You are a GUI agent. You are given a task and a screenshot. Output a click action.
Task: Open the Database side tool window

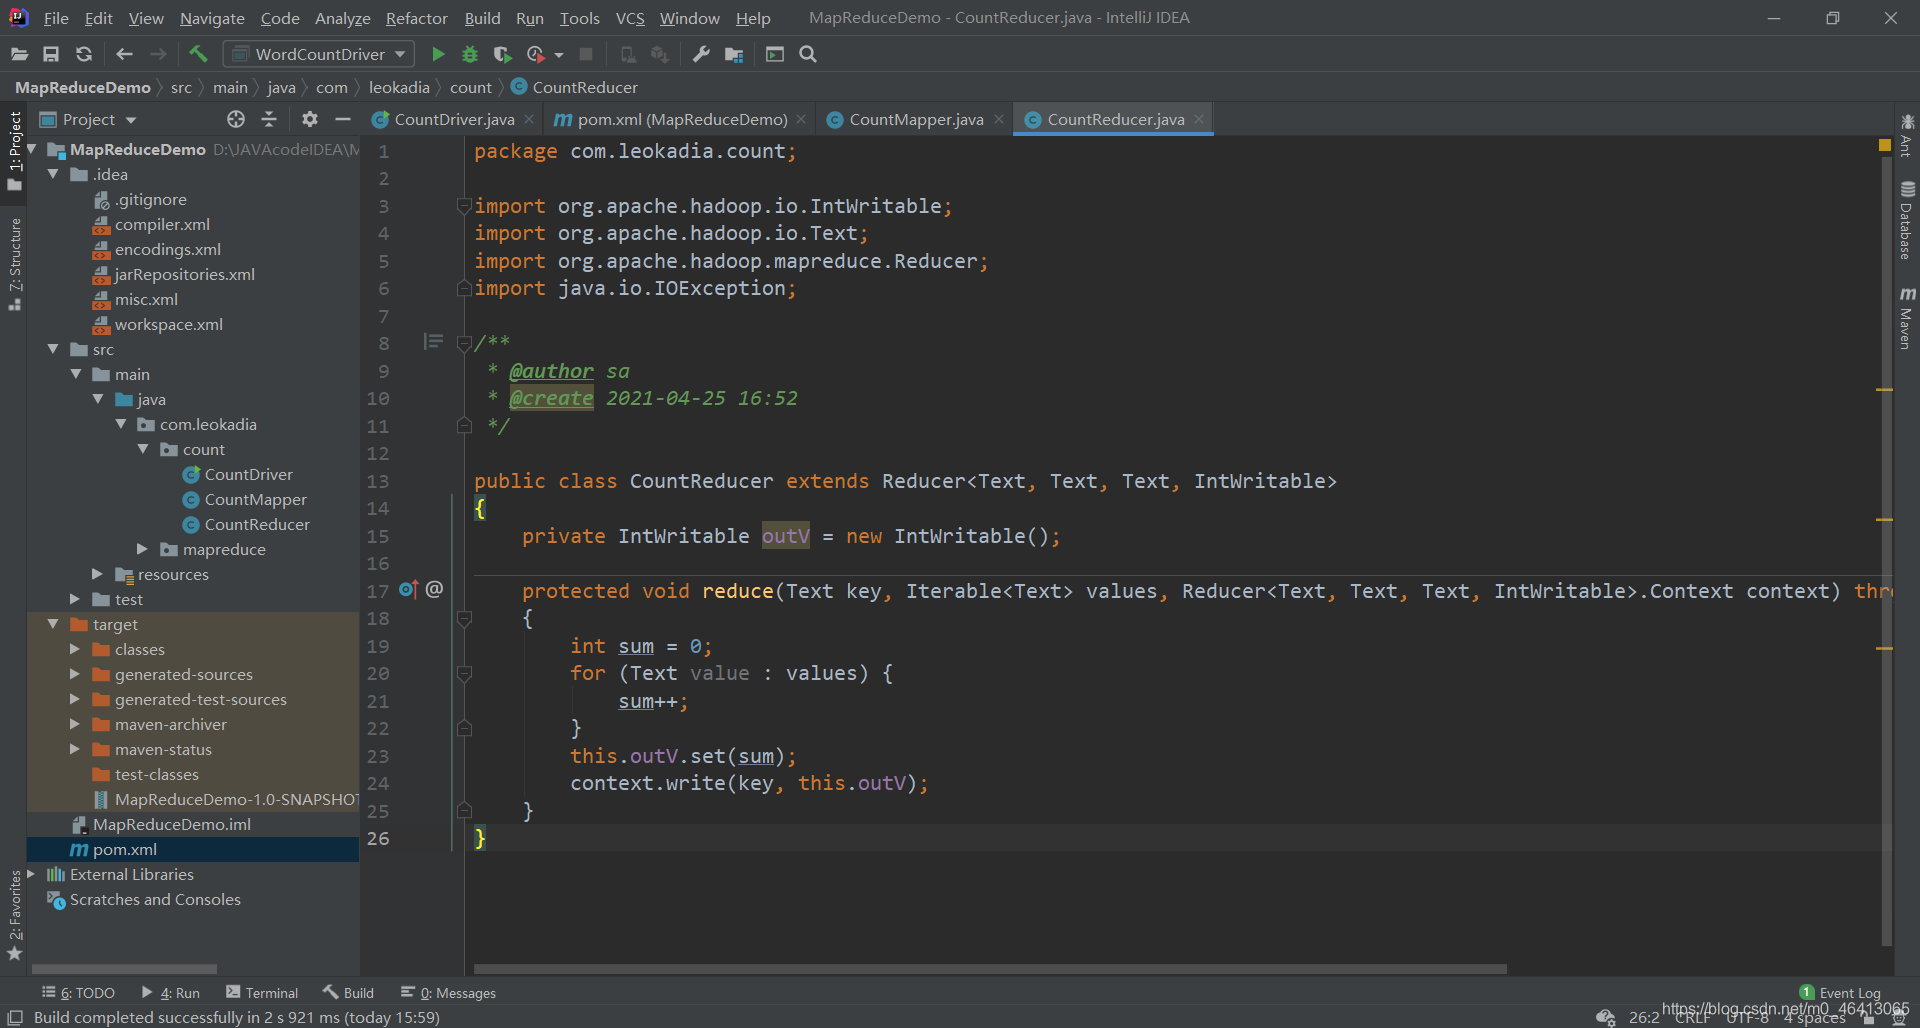(x=1907, y=221)
